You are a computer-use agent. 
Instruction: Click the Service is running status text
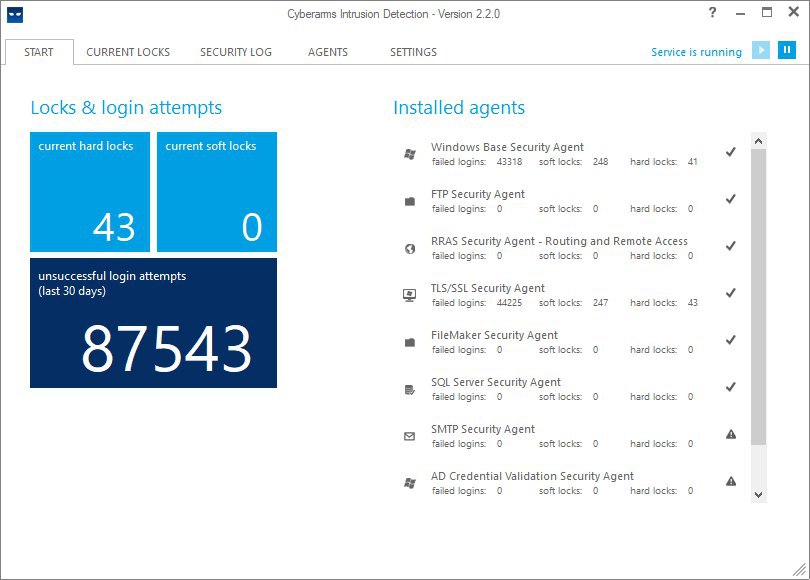click(x=696, y=52)
